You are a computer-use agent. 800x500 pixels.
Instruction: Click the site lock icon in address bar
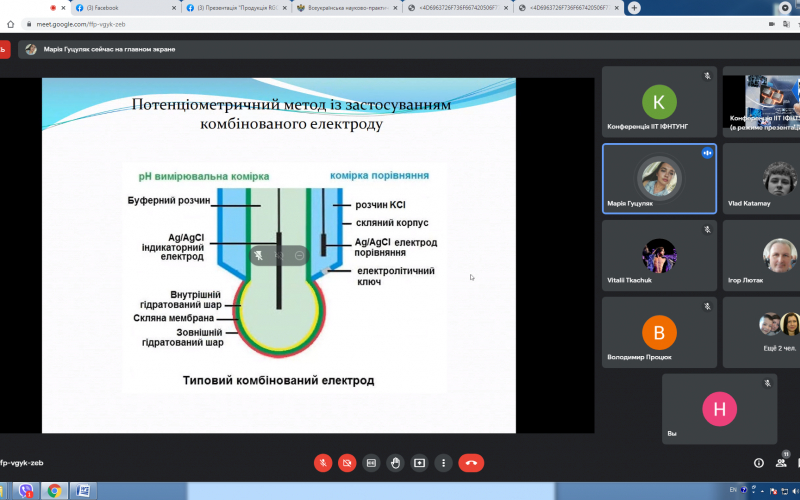pos(29,24)
